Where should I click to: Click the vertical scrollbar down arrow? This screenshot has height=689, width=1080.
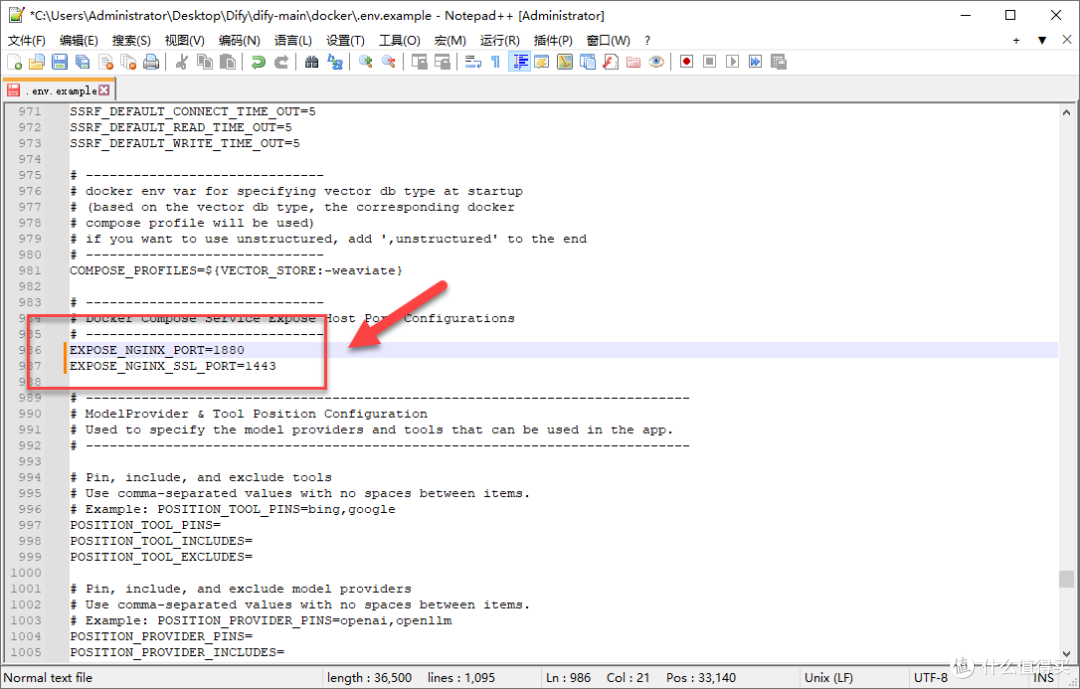tap(1066, 653)
